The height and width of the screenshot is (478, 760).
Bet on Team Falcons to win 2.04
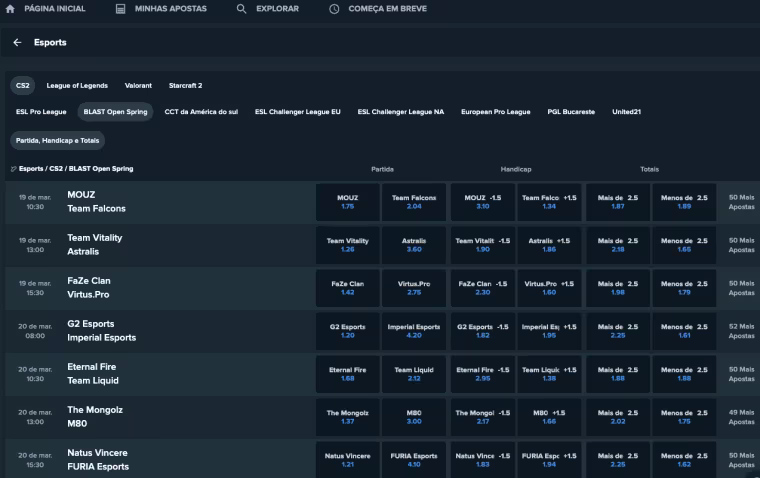[414, 202]
